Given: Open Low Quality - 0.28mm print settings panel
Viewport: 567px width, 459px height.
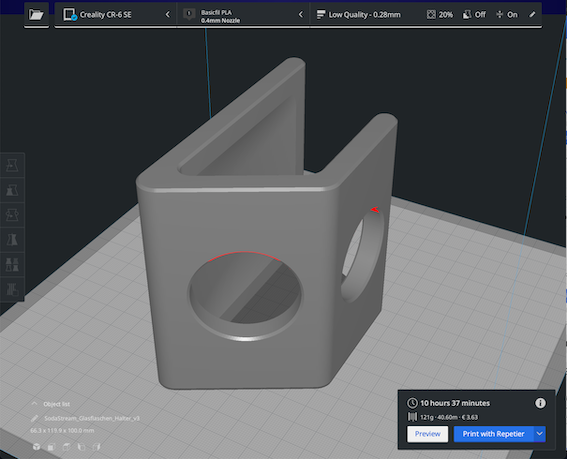Looking at the screenshot, I should tap(426, 15).
